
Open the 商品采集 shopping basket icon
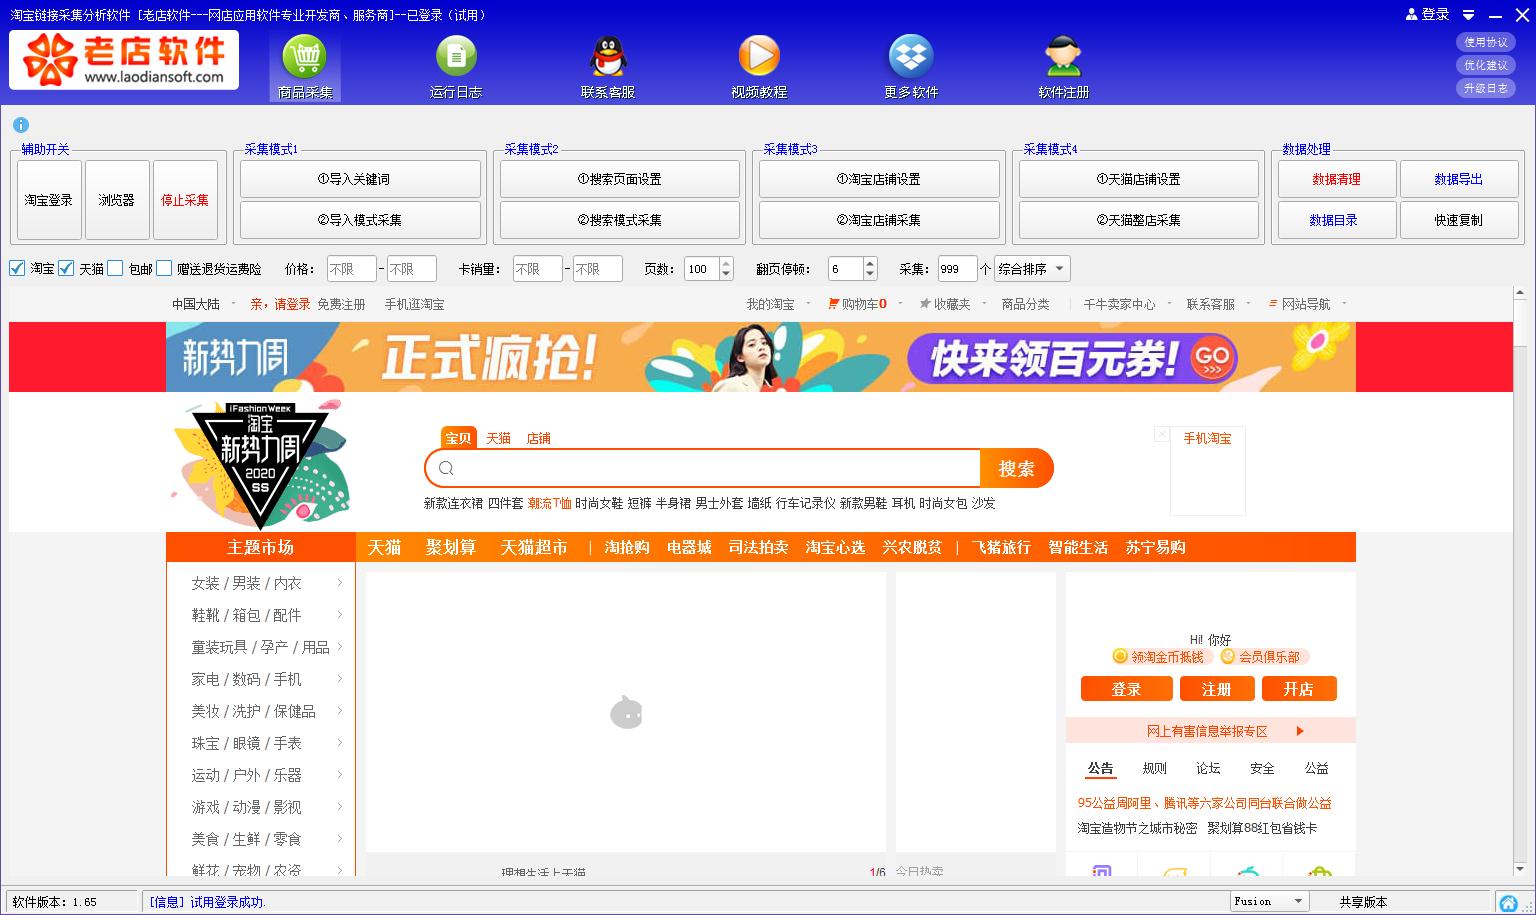point(305,57)
